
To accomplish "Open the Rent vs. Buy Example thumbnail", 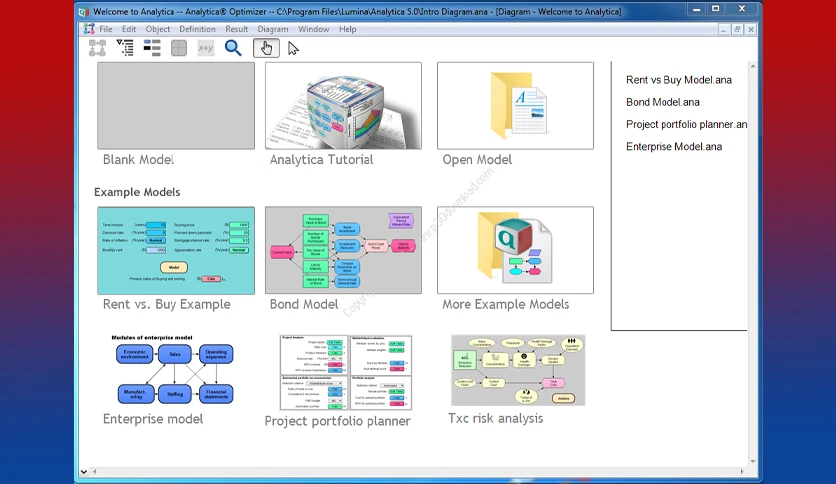I will pos(176,251).
